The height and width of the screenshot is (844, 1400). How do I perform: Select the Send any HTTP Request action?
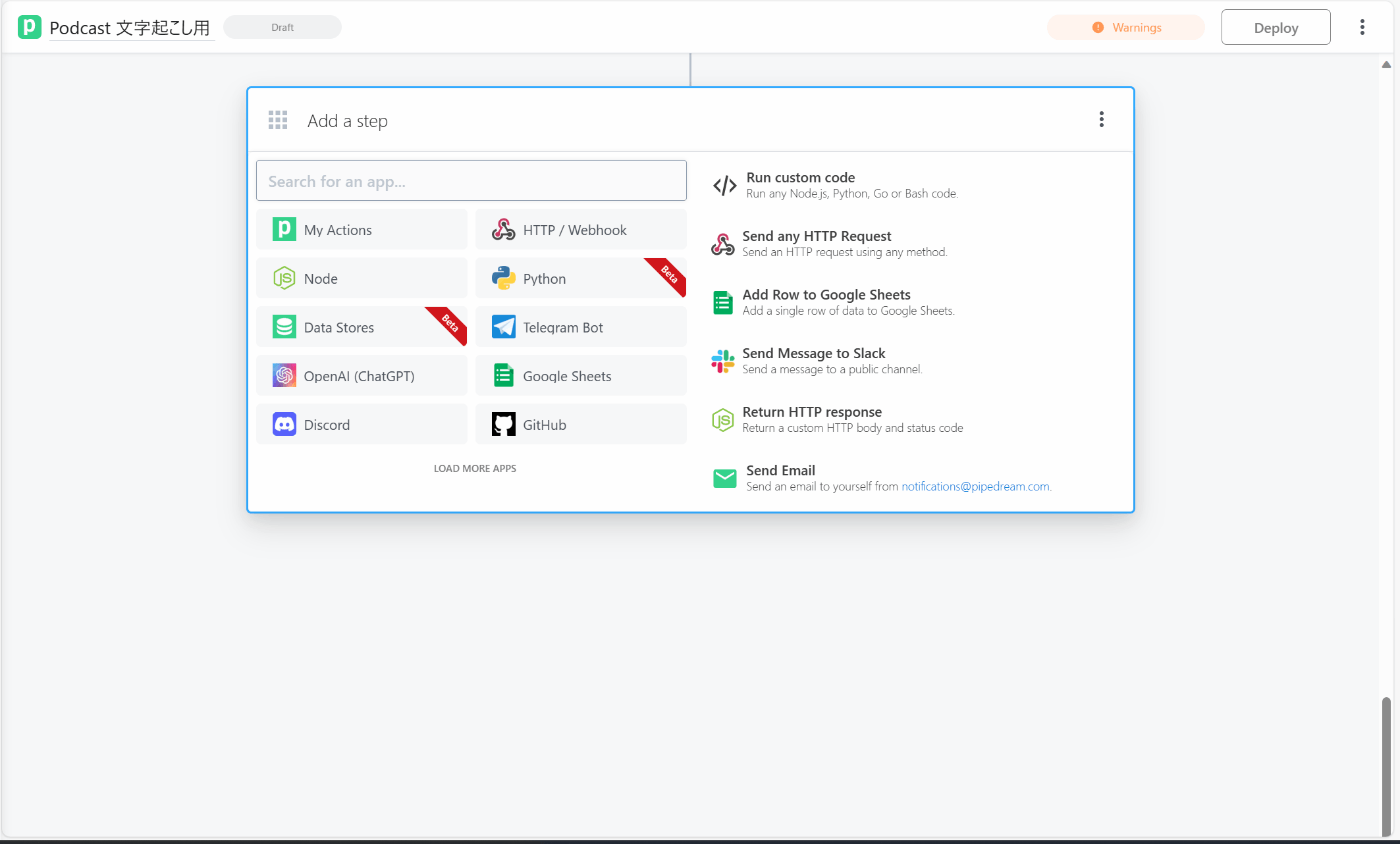[x=829, y=244]
